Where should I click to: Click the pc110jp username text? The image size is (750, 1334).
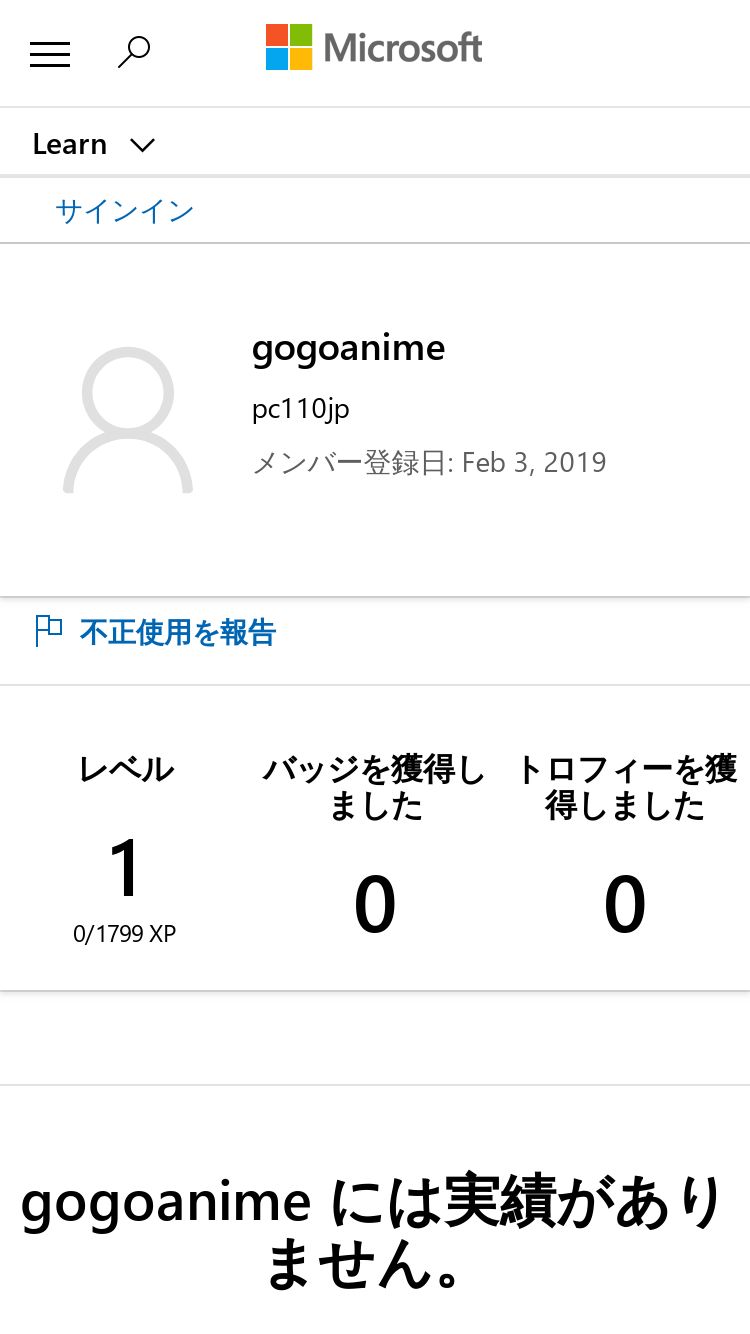tap(301, 409)
